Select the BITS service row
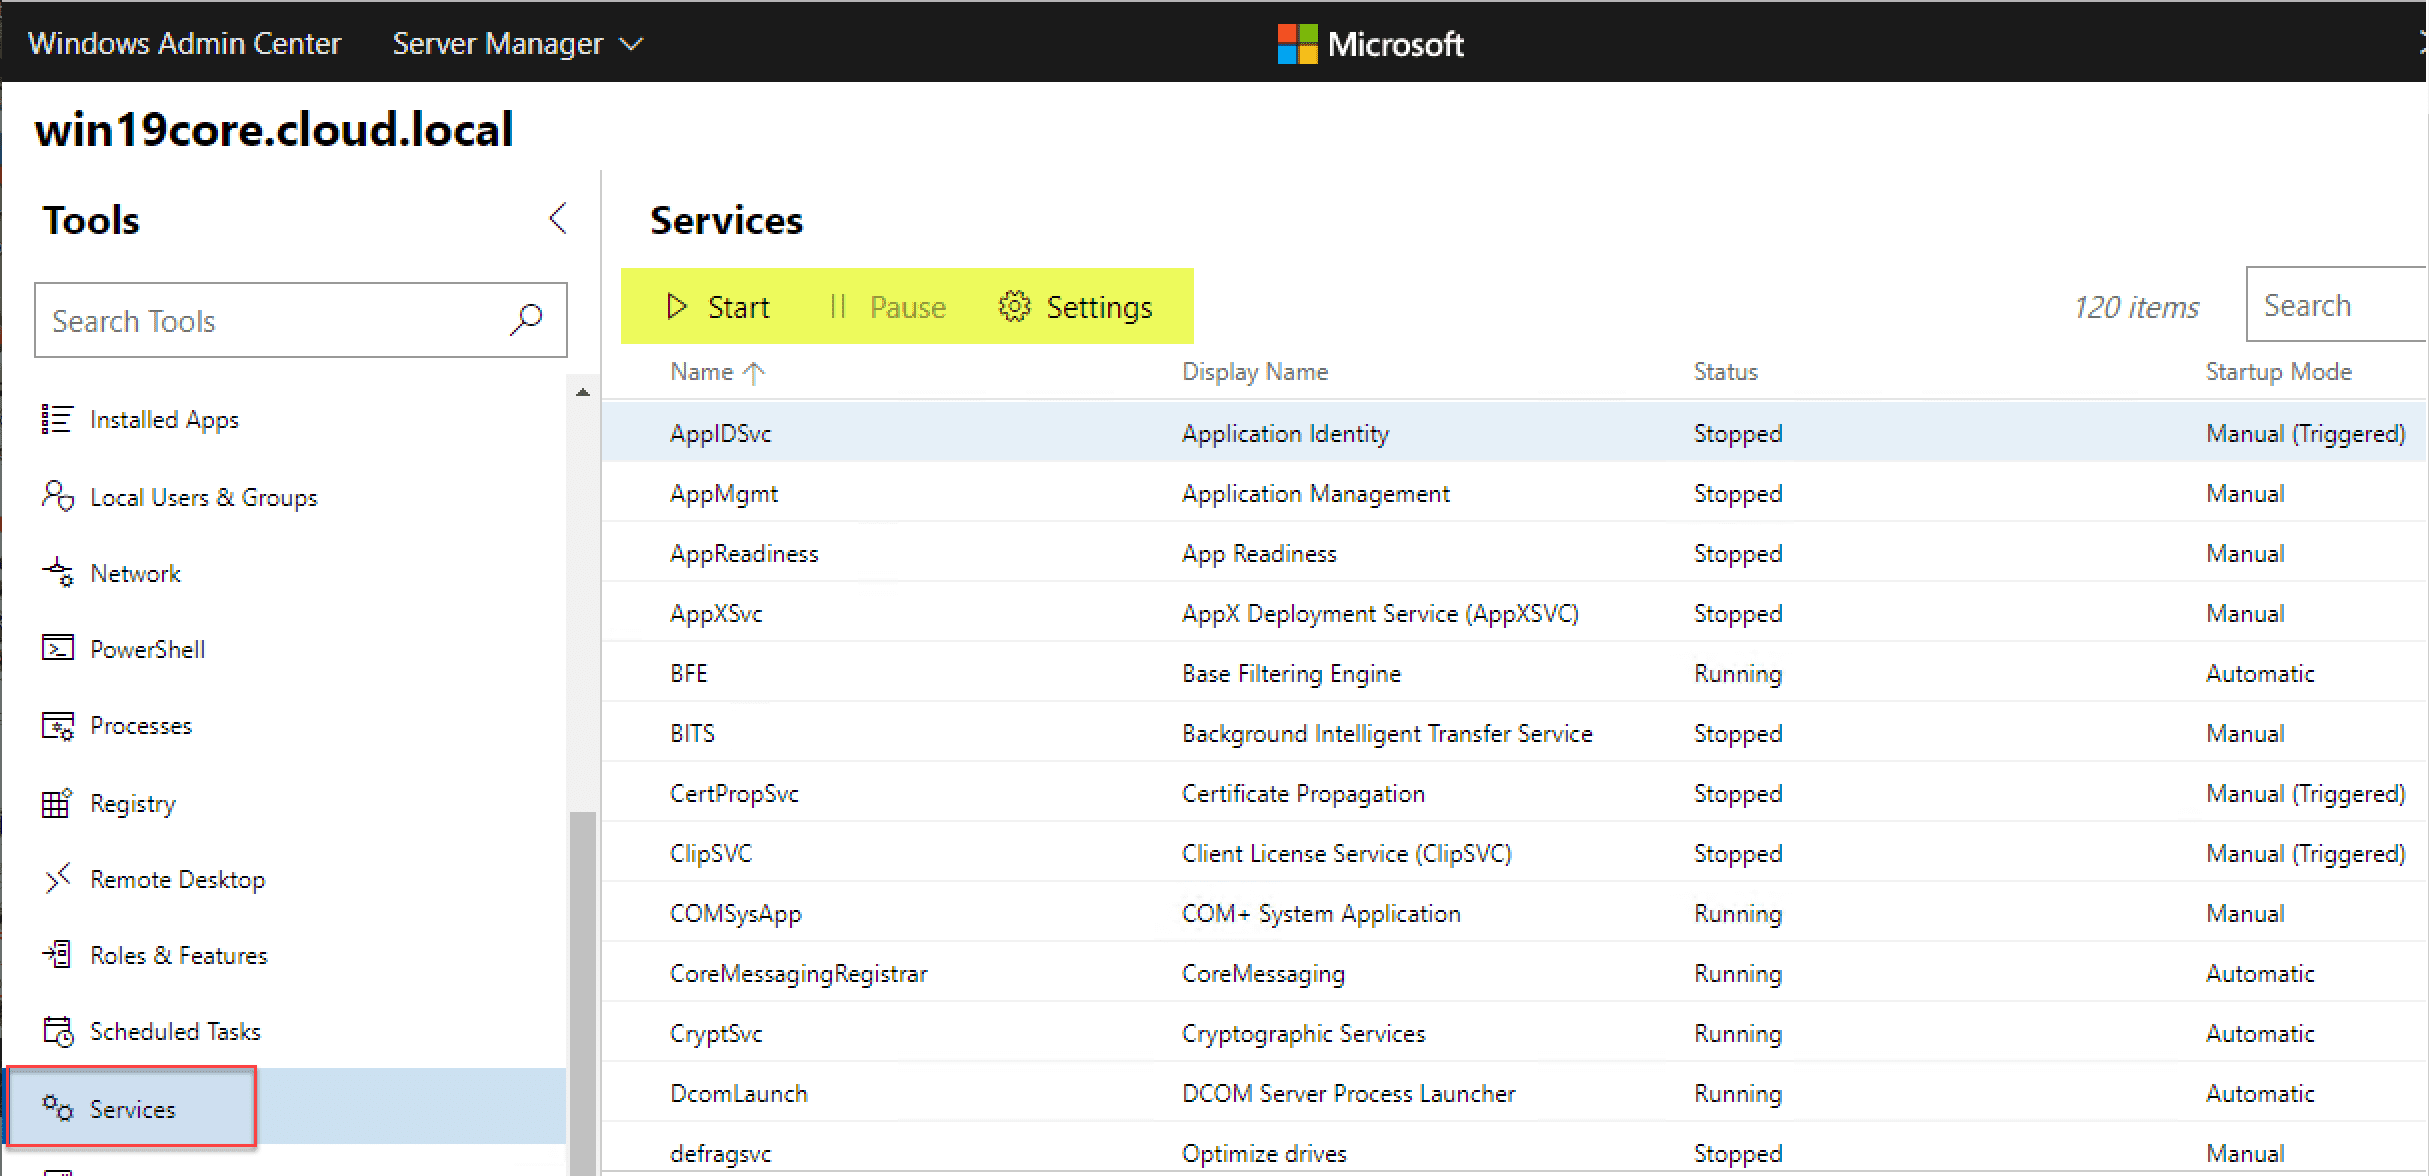The height and width of the screenshot is (1176, 2429). click(692, 733)
